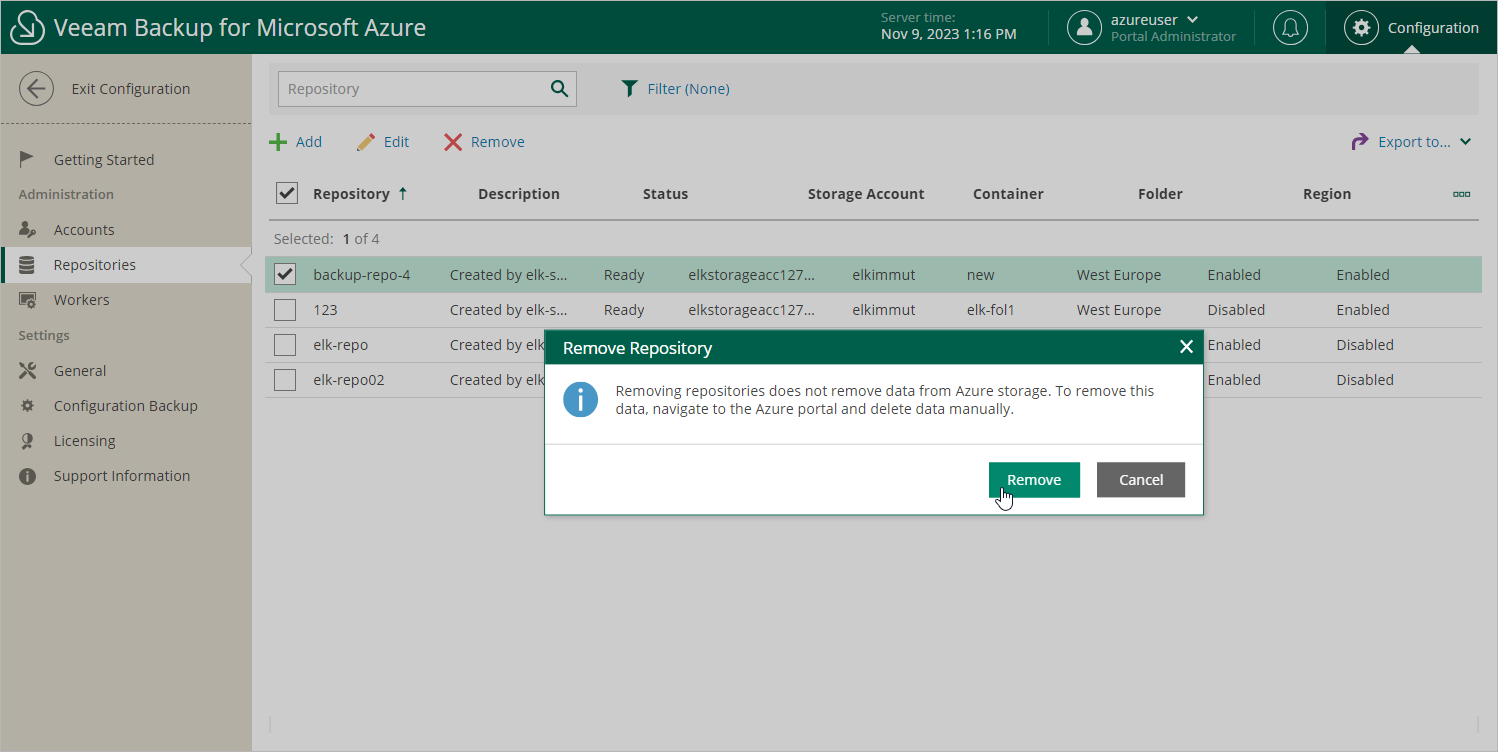Click the Storage Account column header
Viewport: 1498px width, 752px height.
[866, 194]
